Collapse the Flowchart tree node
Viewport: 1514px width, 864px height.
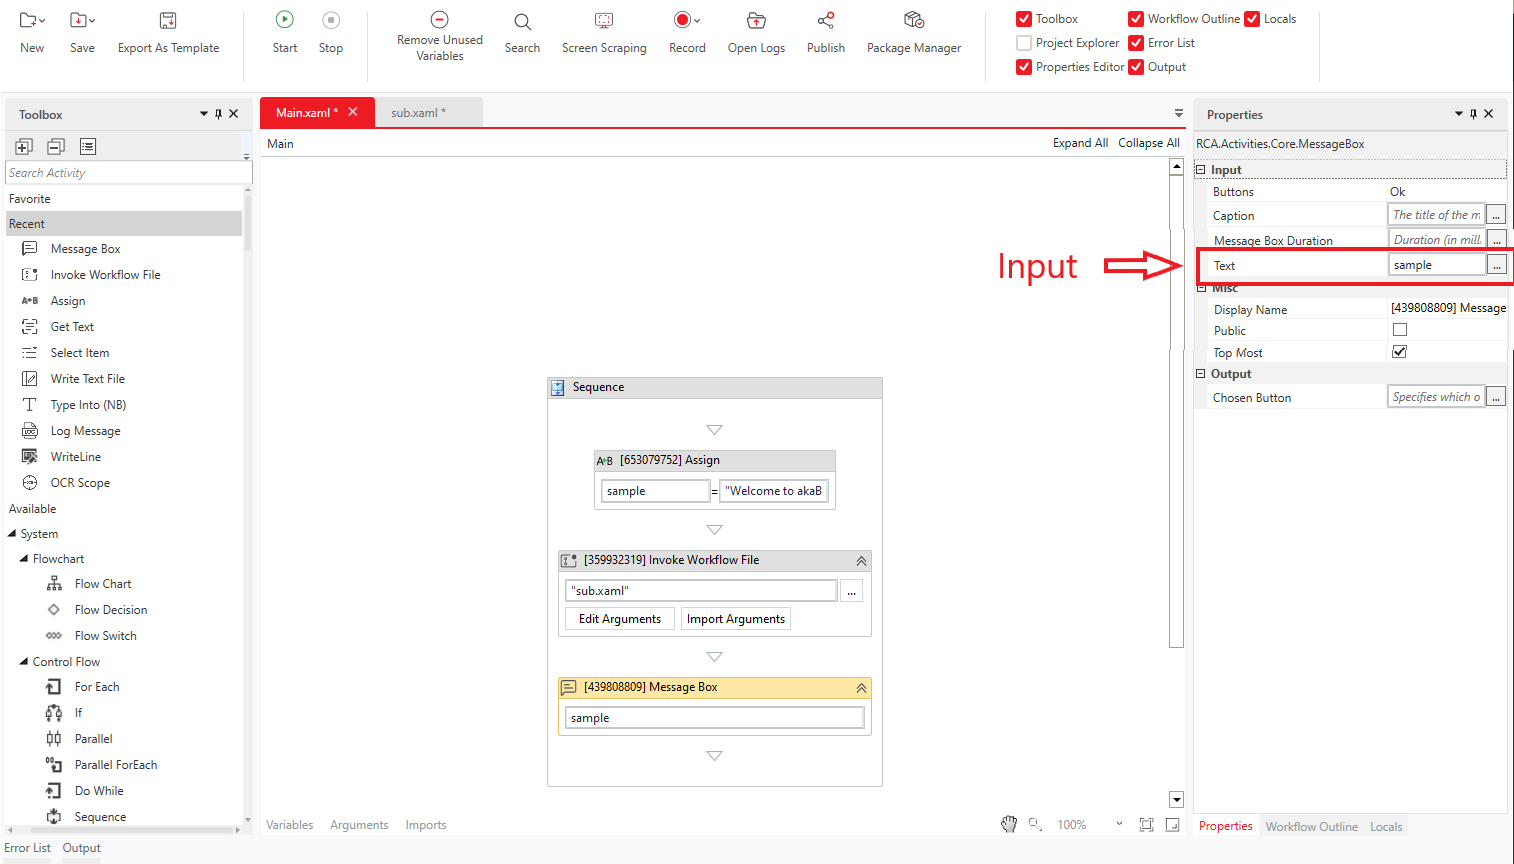24,559
